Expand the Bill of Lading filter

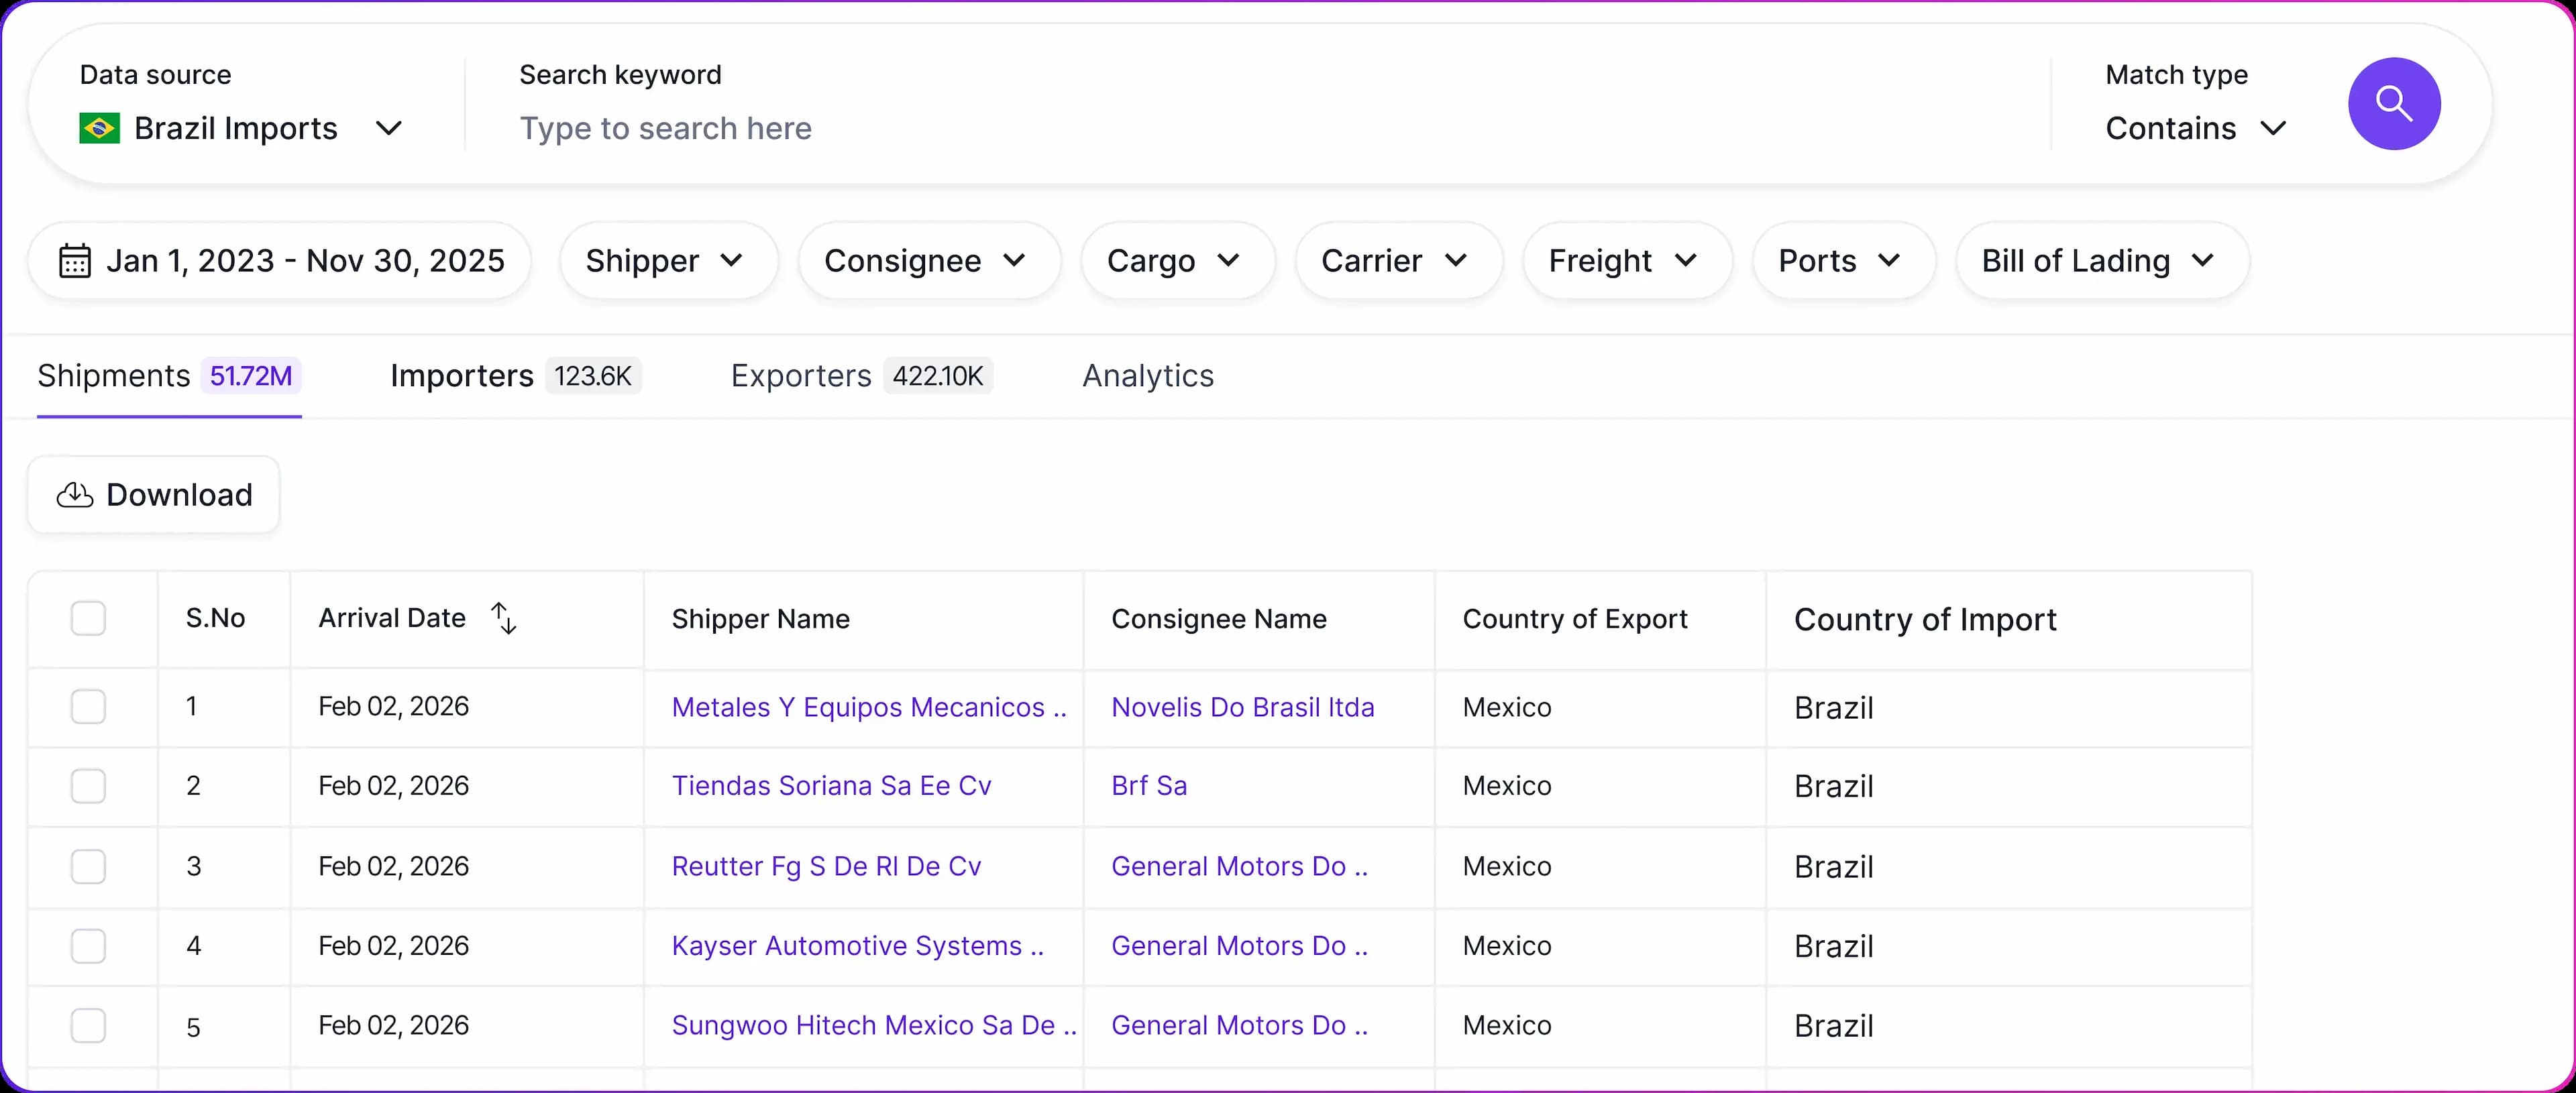[x=2101, y=261]
